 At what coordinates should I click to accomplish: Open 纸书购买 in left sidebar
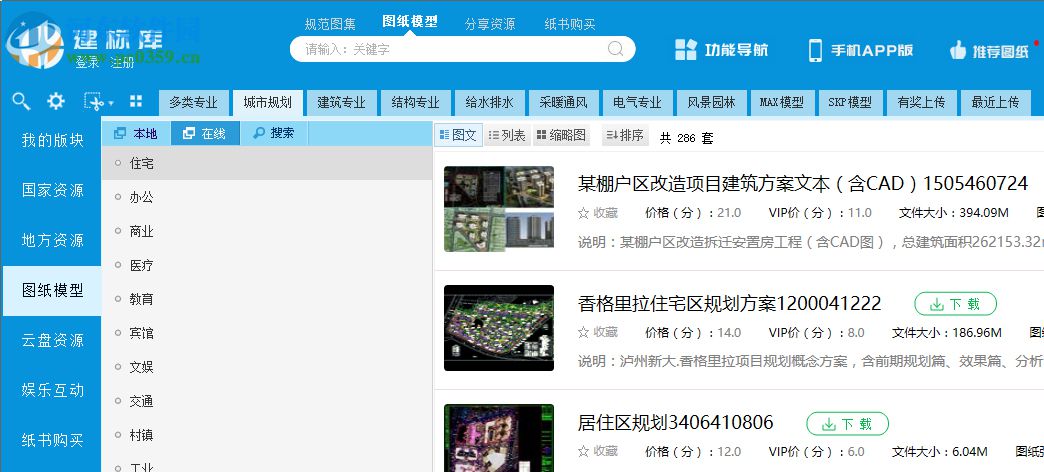coord(52,440)
